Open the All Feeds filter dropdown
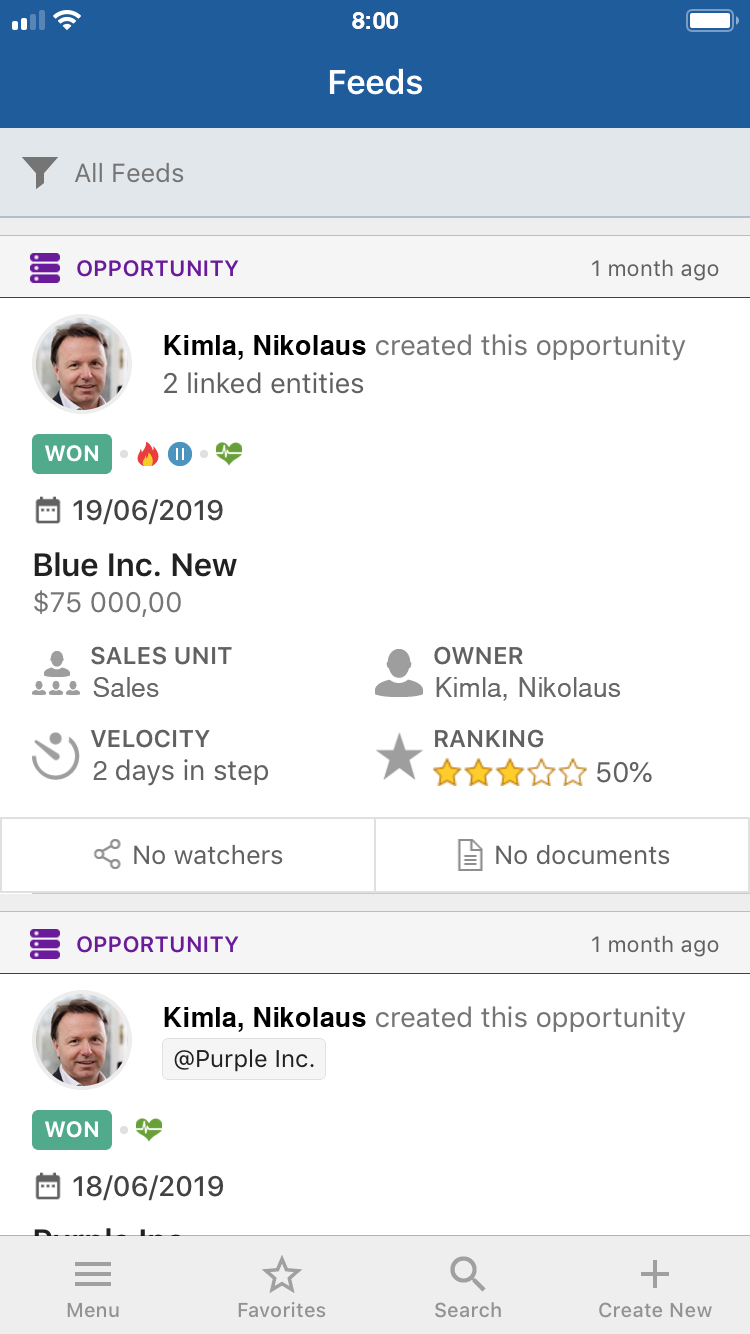This screenshot has width=750, height=1334. click(129, 173)
